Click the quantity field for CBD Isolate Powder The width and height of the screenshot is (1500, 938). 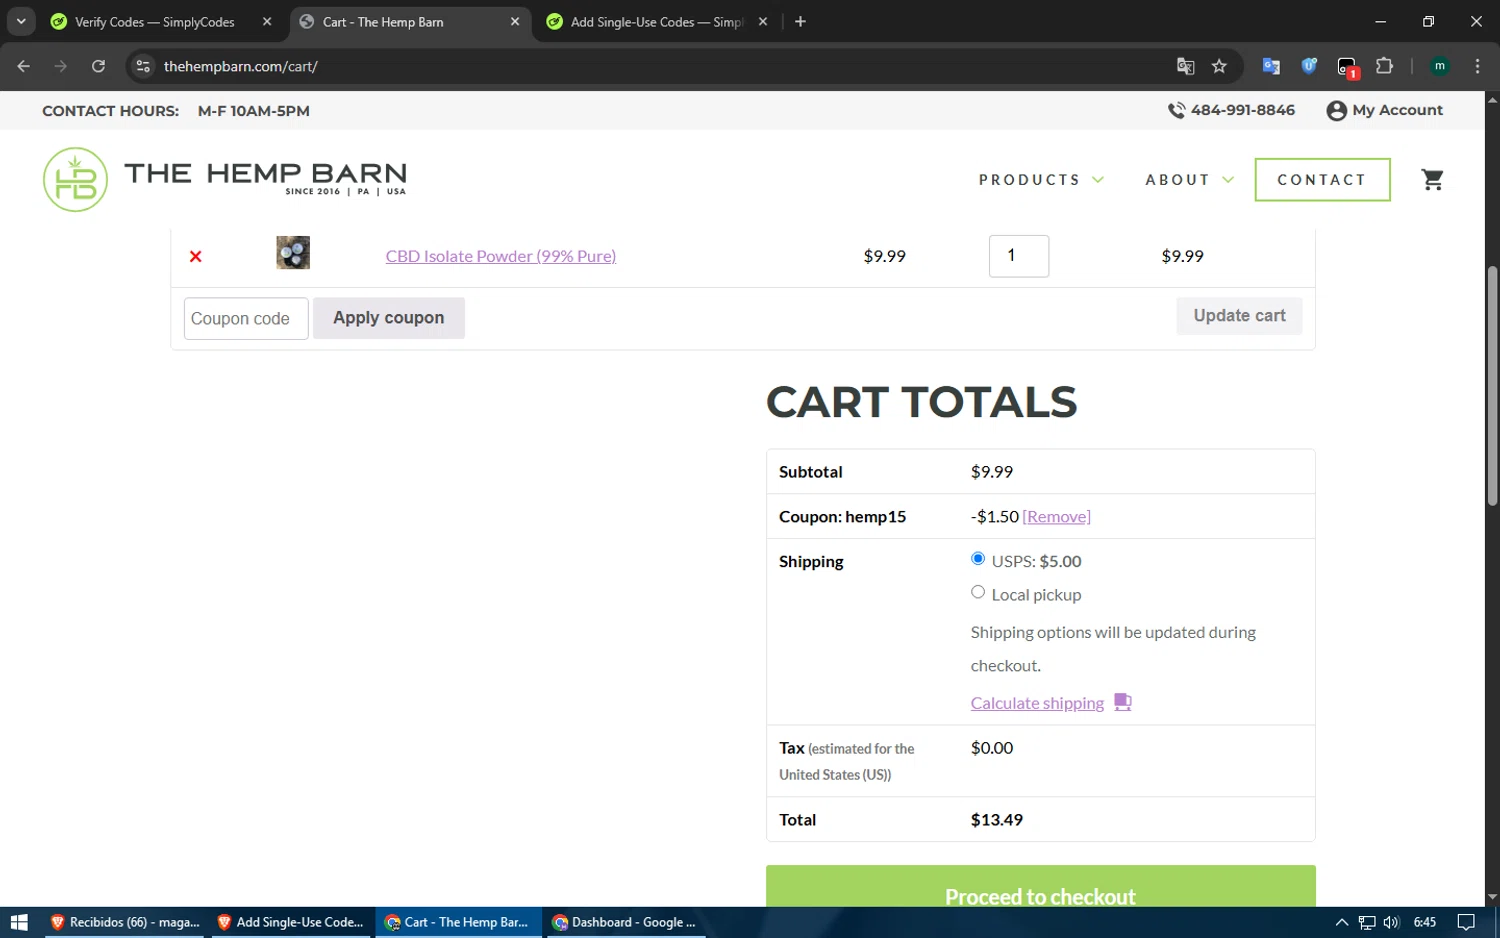pos(1018,256)
